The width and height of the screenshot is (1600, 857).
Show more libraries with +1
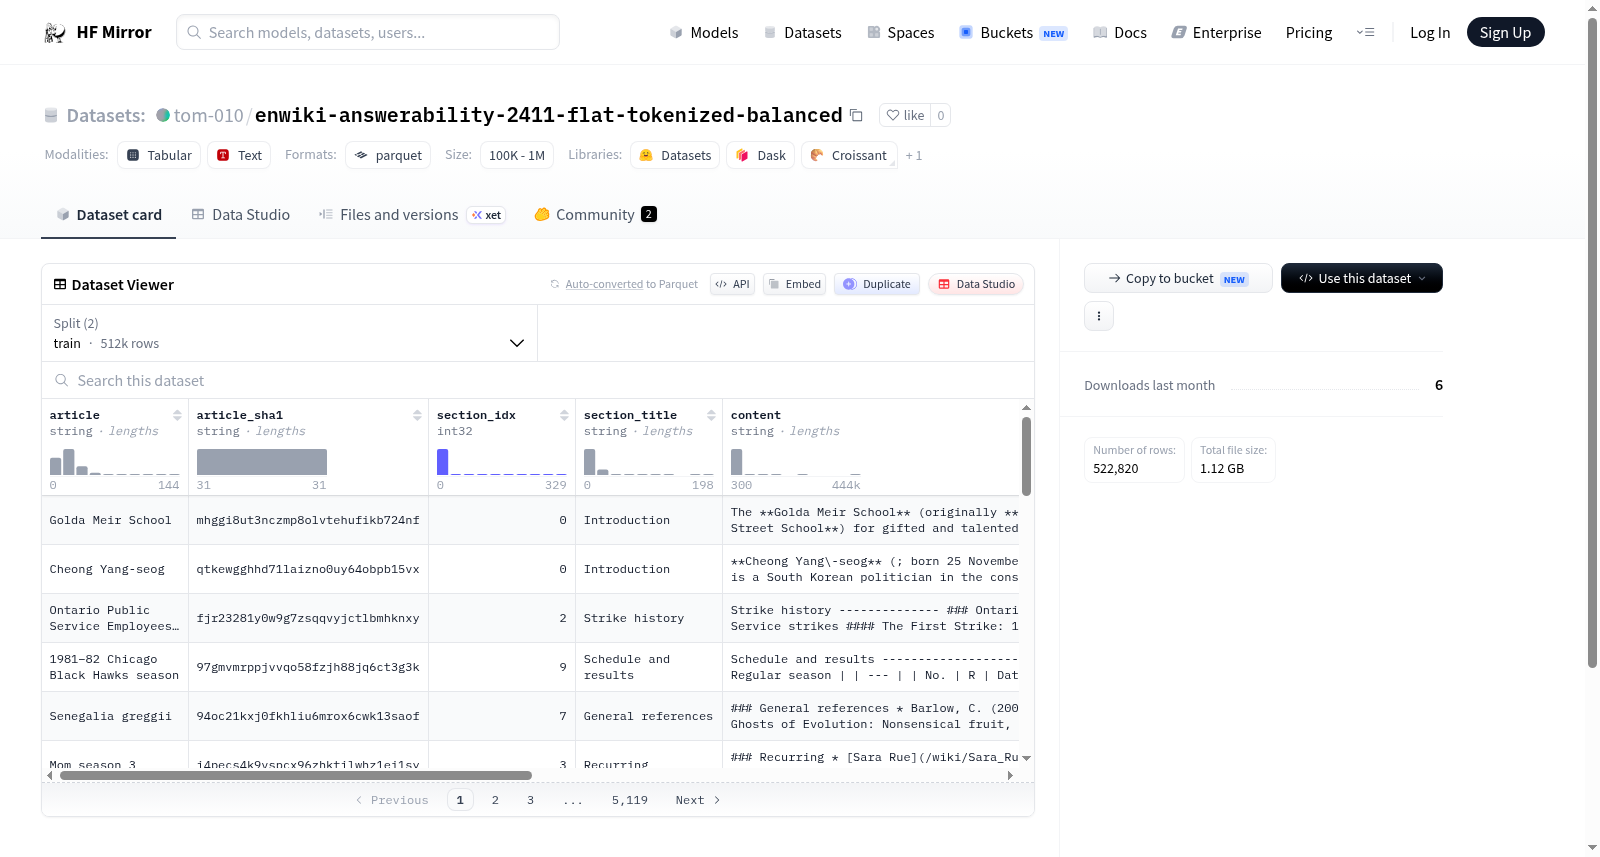coord(913,155)
